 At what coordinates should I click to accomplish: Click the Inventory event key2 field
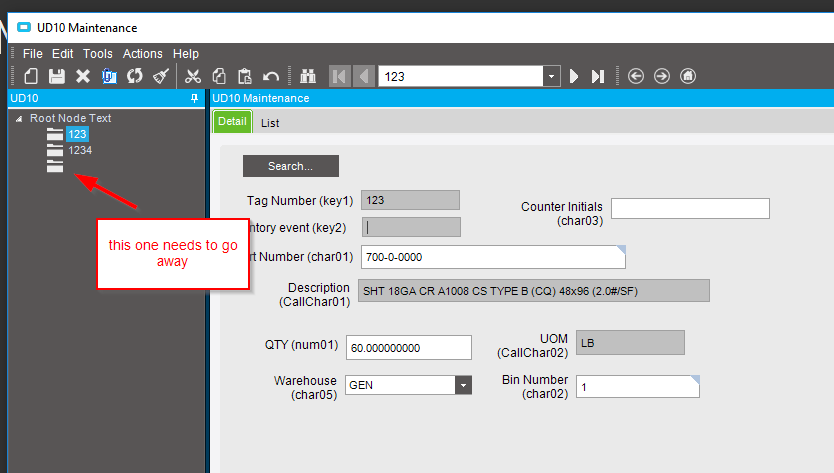pyautogui.click(x=411, y=227)
